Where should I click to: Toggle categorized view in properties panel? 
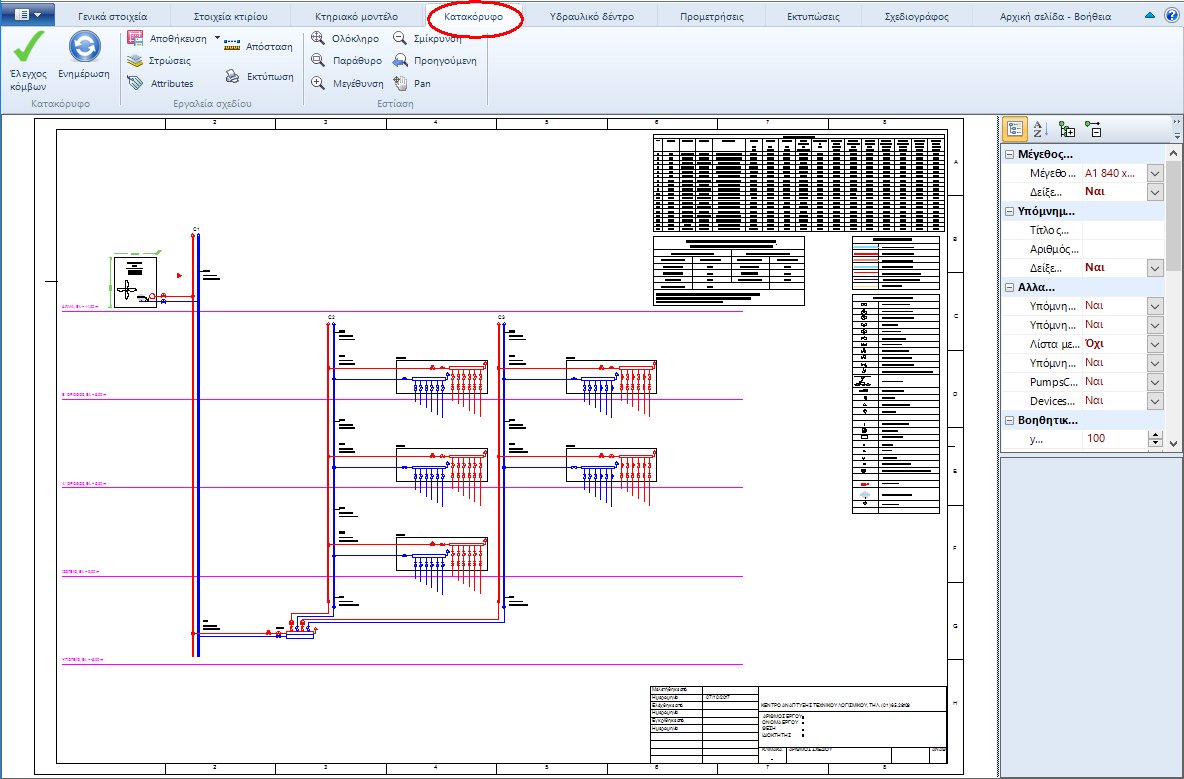click(1014, 128)
